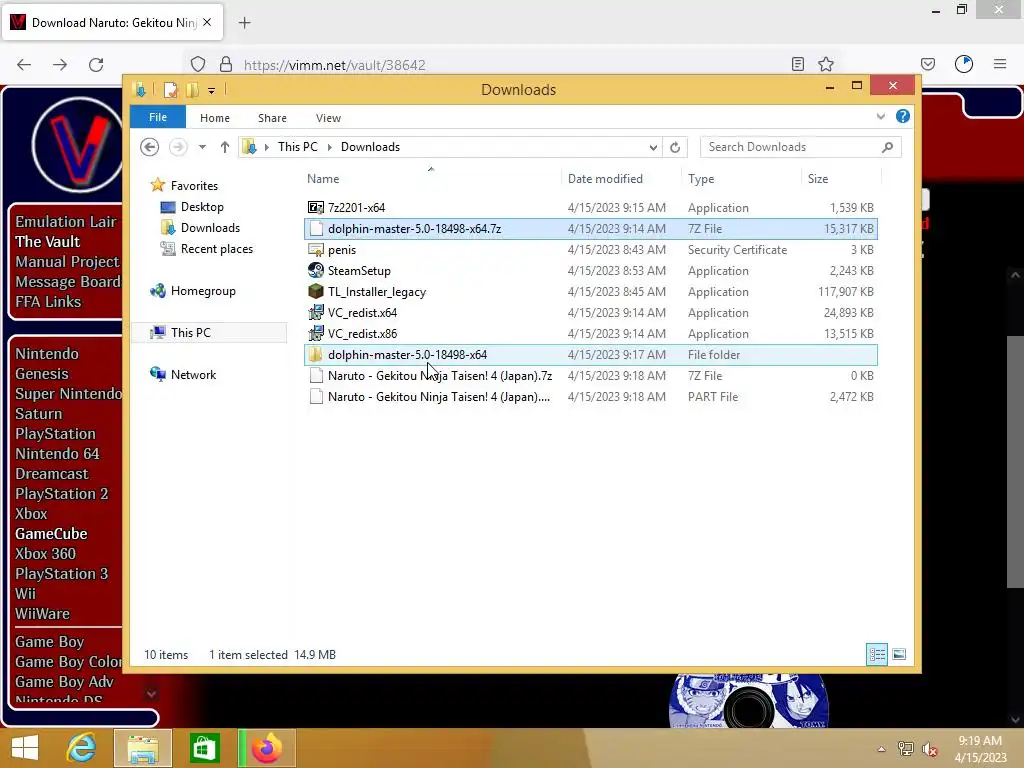Open Recent places in navigation pane
This screenshot has width=1024, height=768.
coord(217,249)
